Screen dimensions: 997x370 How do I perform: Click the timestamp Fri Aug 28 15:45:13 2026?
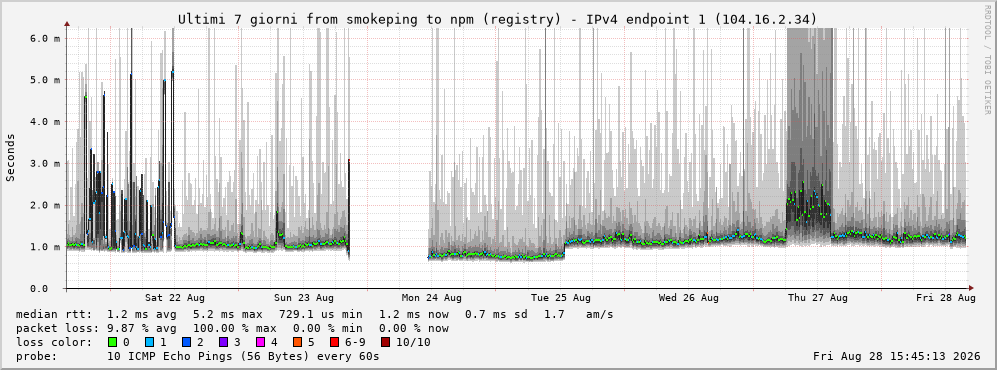click(x=897, y=356)
